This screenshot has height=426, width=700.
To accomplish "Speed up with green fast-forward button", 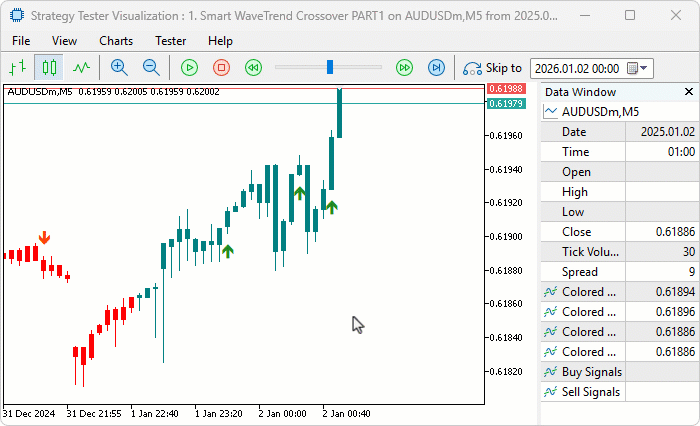I will pos(404,68).
